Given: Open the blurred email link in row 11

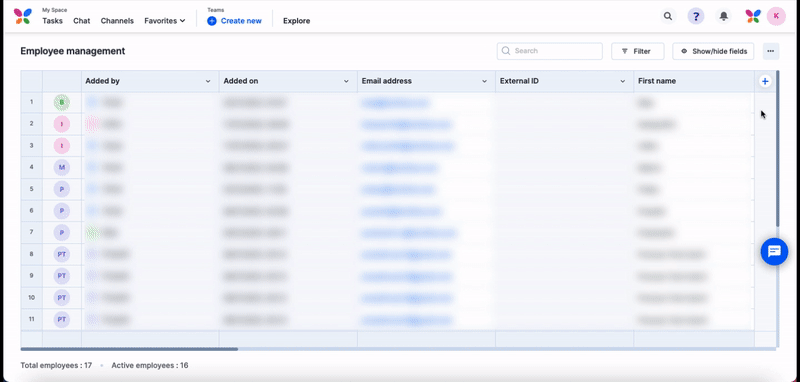Looking at the screenshot, I should [x=407, y=320].
